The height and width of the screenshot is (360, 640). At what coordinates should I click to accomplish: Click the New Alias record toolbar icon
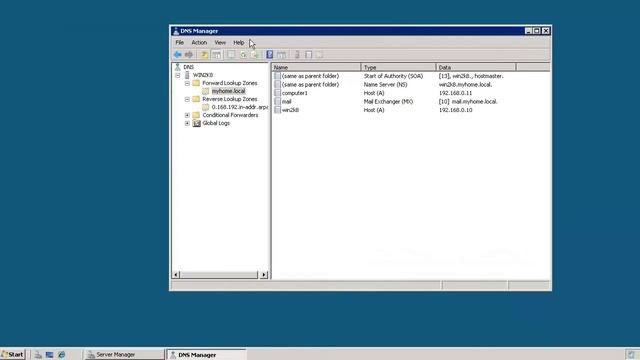(x=309, y=55)
